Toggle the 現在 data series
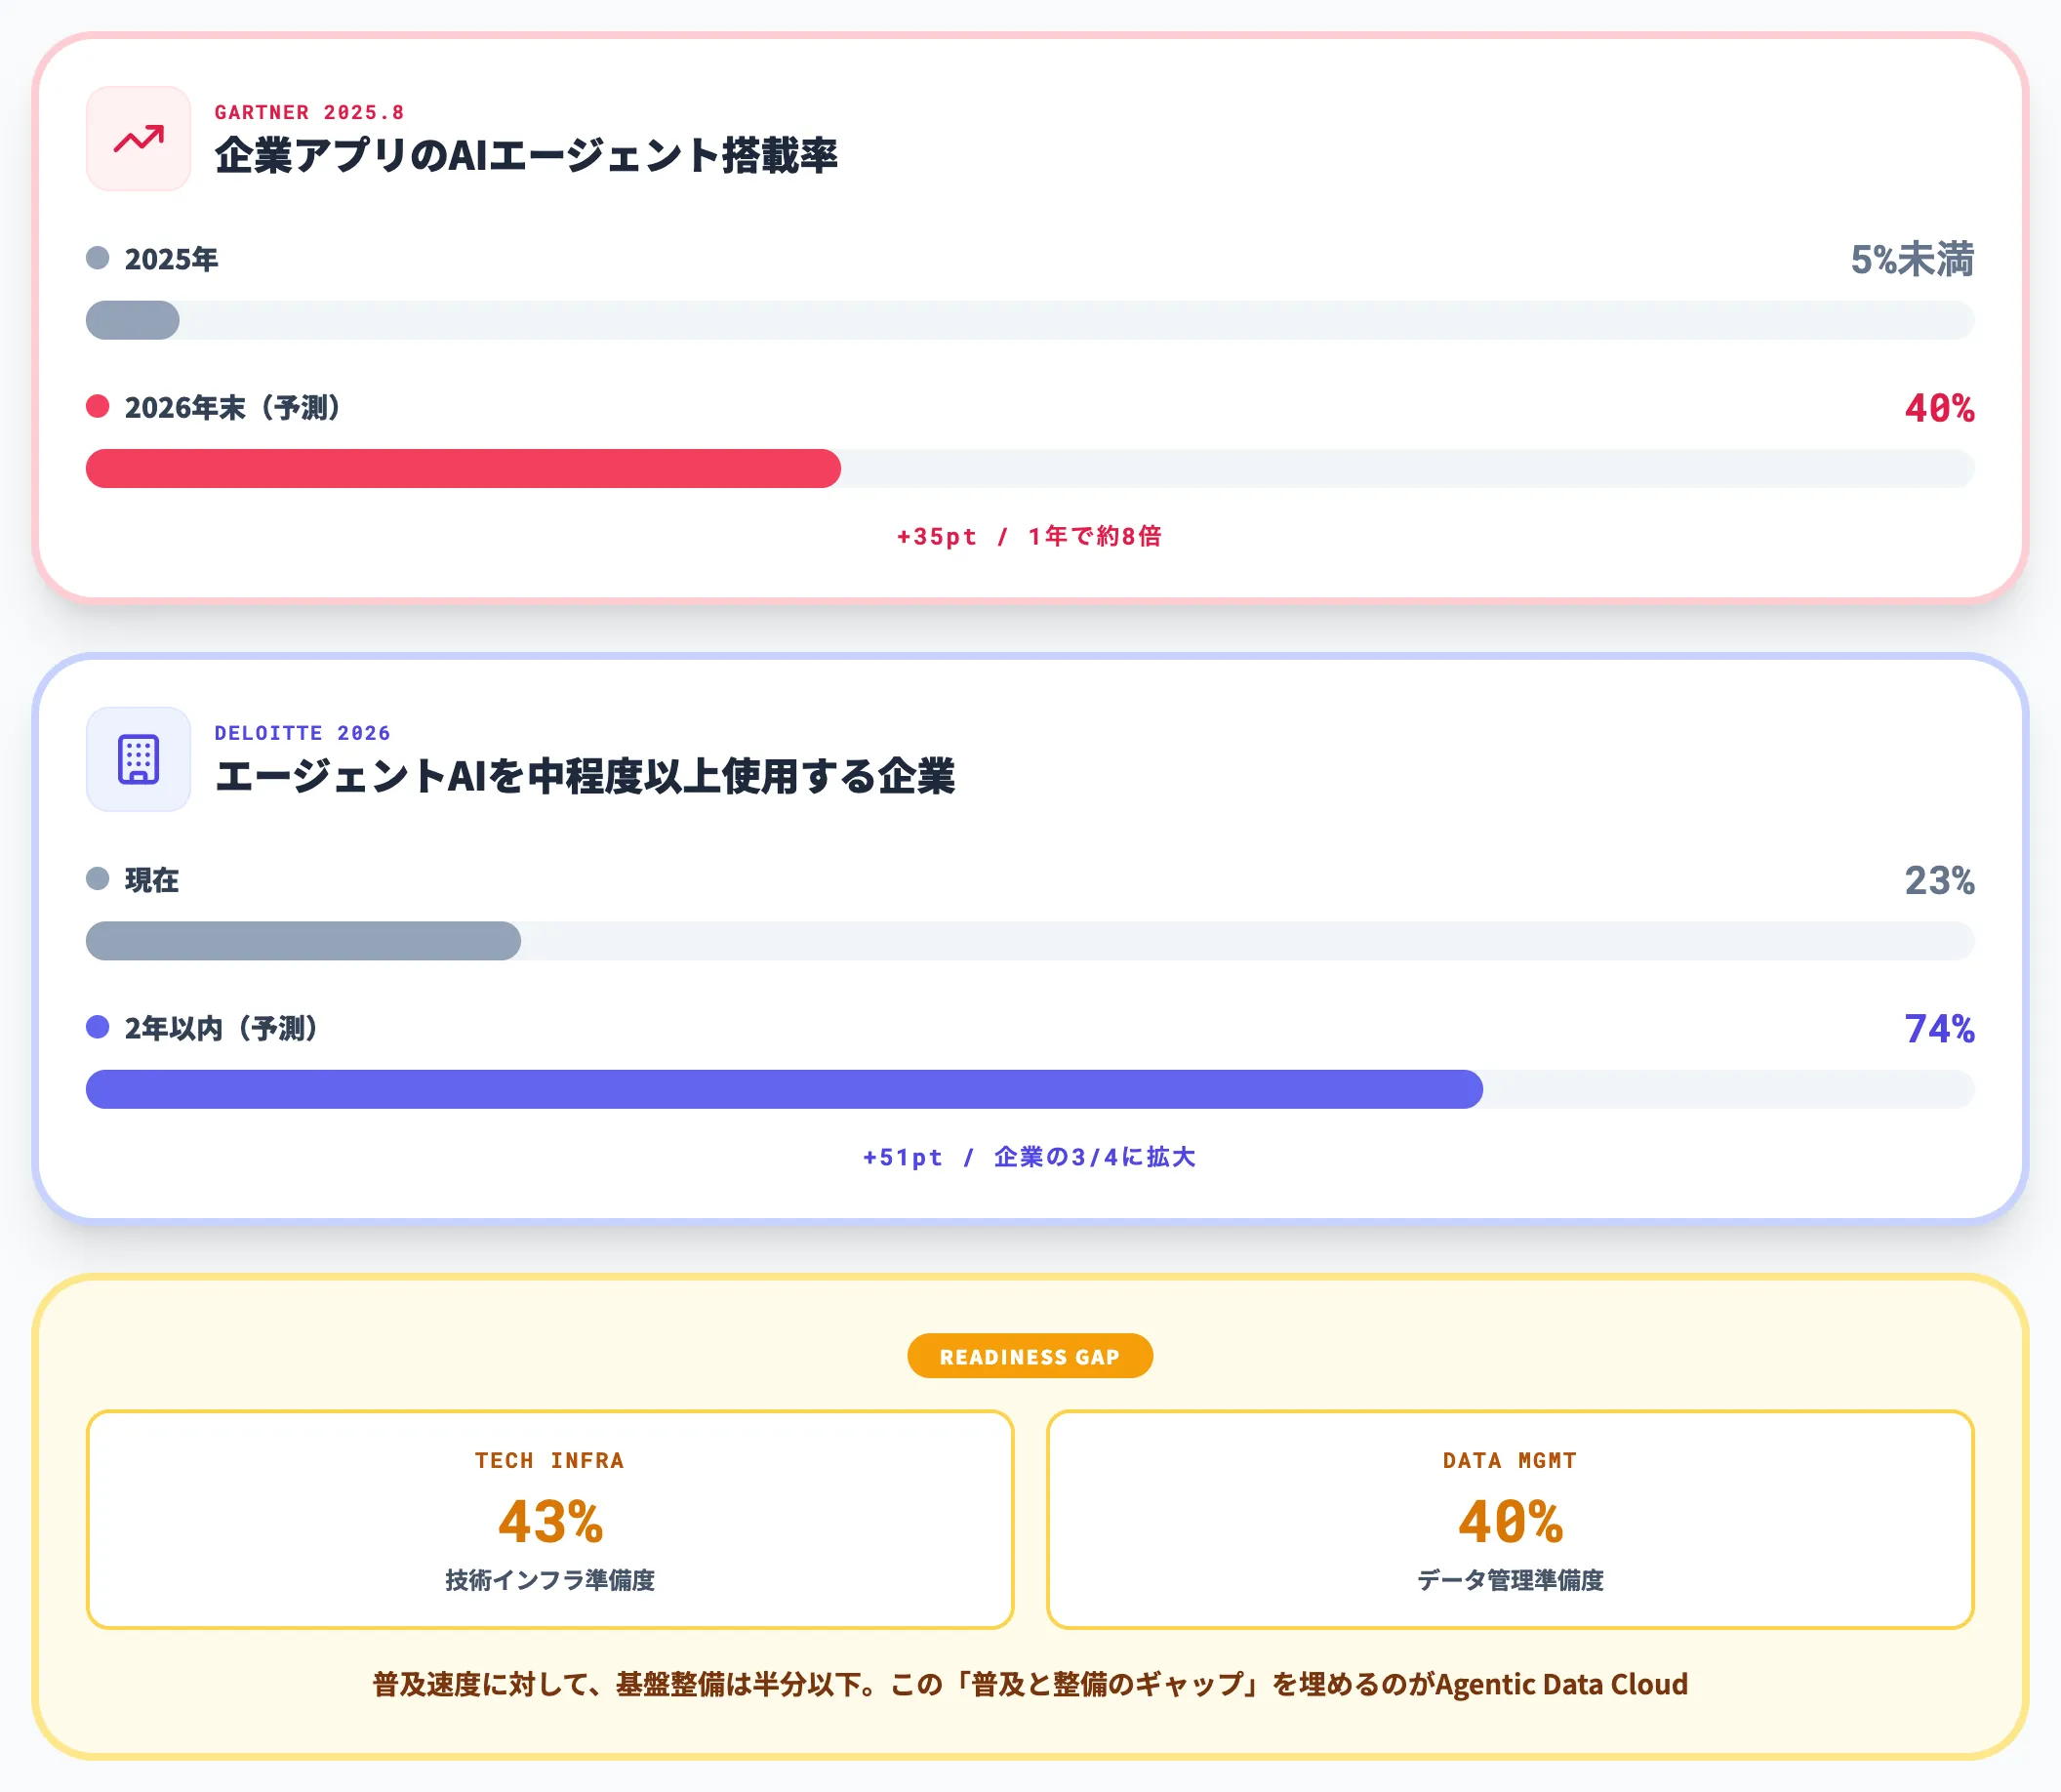 click(151, 879)
